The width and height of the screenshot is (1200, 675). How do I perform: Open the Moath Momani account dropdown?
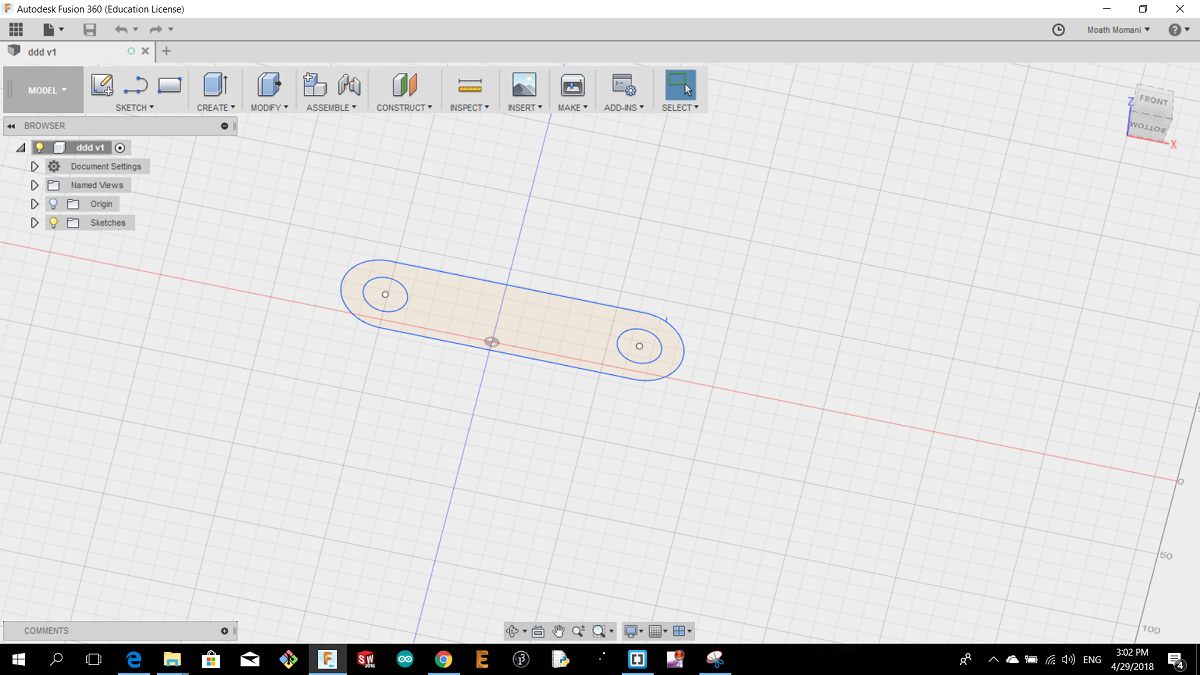(1118, 30)
